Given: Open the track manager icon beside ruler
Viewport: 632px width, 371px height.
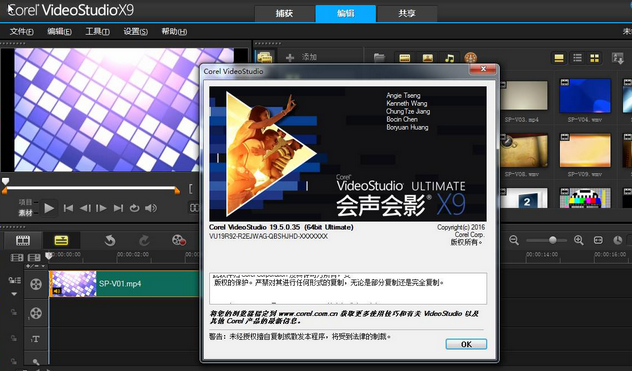Looking at the screenshot, I should 34,257.
